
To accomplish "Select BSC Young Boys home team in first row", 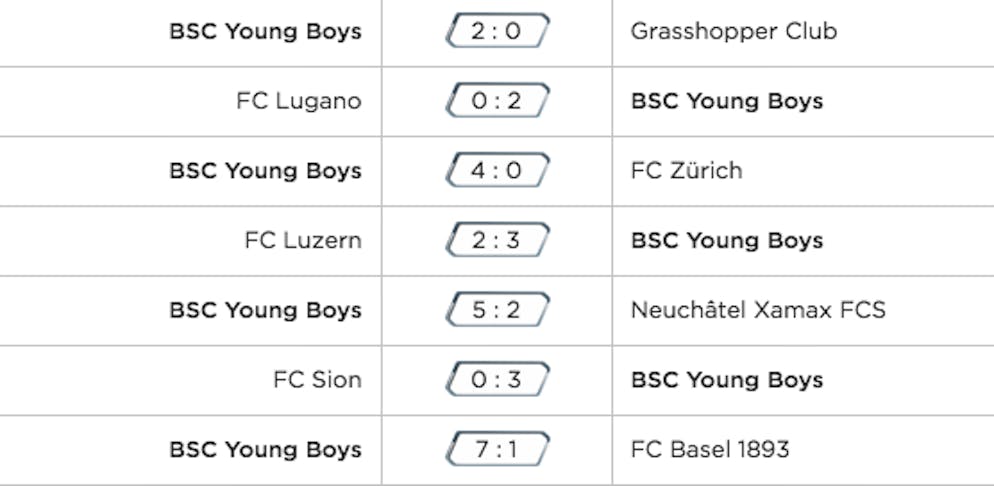I will coord(266,32).
